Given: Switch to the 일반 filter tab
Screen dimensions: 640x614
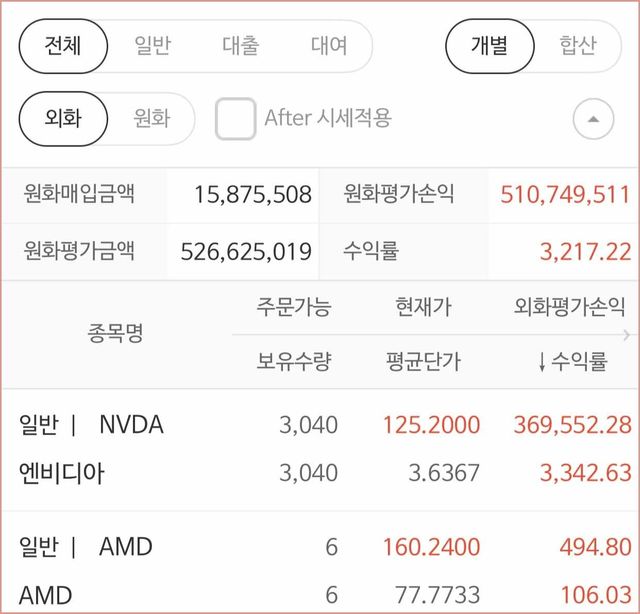Looking at the screenshot, I should click(x=153, y=46).
